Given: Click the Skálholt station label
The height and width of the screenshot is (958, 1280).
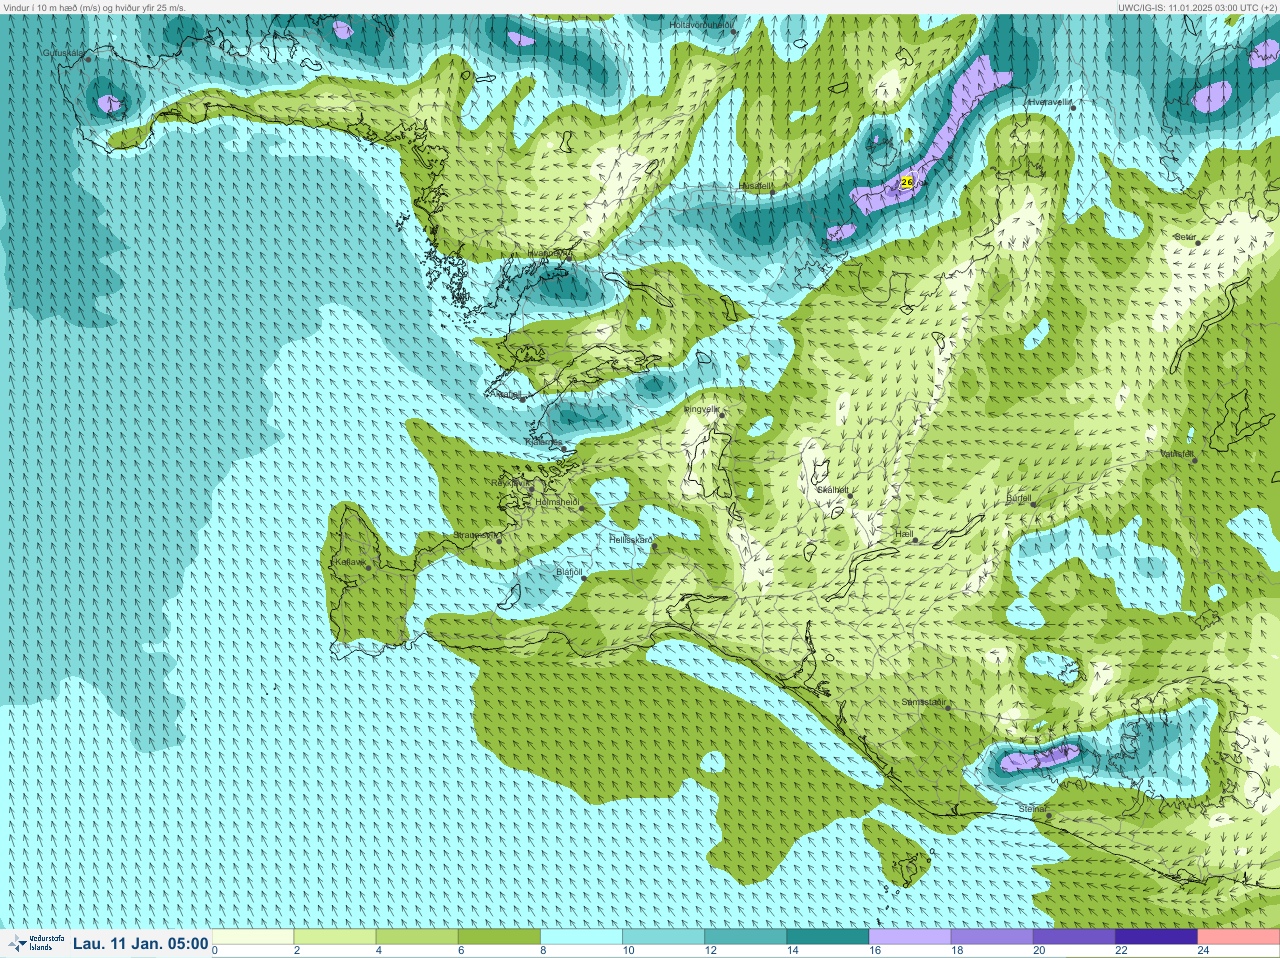Looking at the screenshot, I should point(832,489).
